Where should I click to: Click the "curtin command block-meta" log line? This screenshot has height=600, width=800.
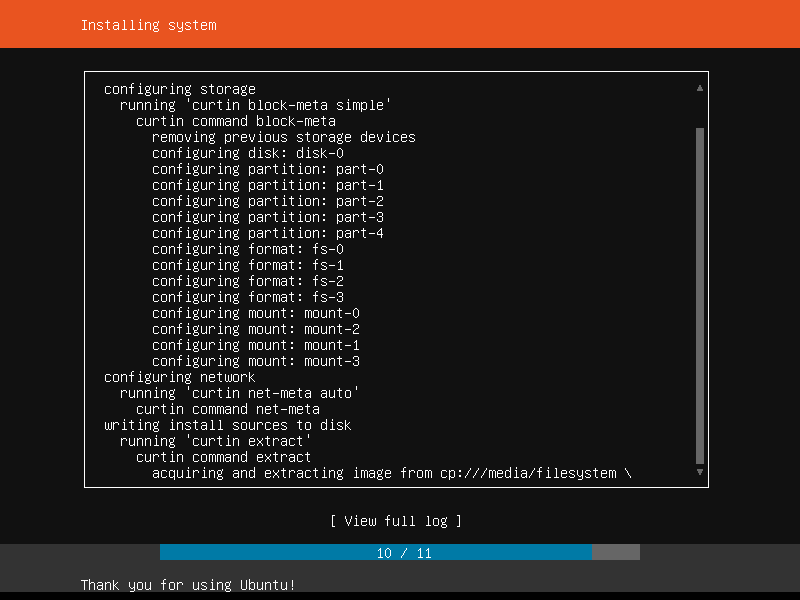pyautogui.click(x=236, y=121)
